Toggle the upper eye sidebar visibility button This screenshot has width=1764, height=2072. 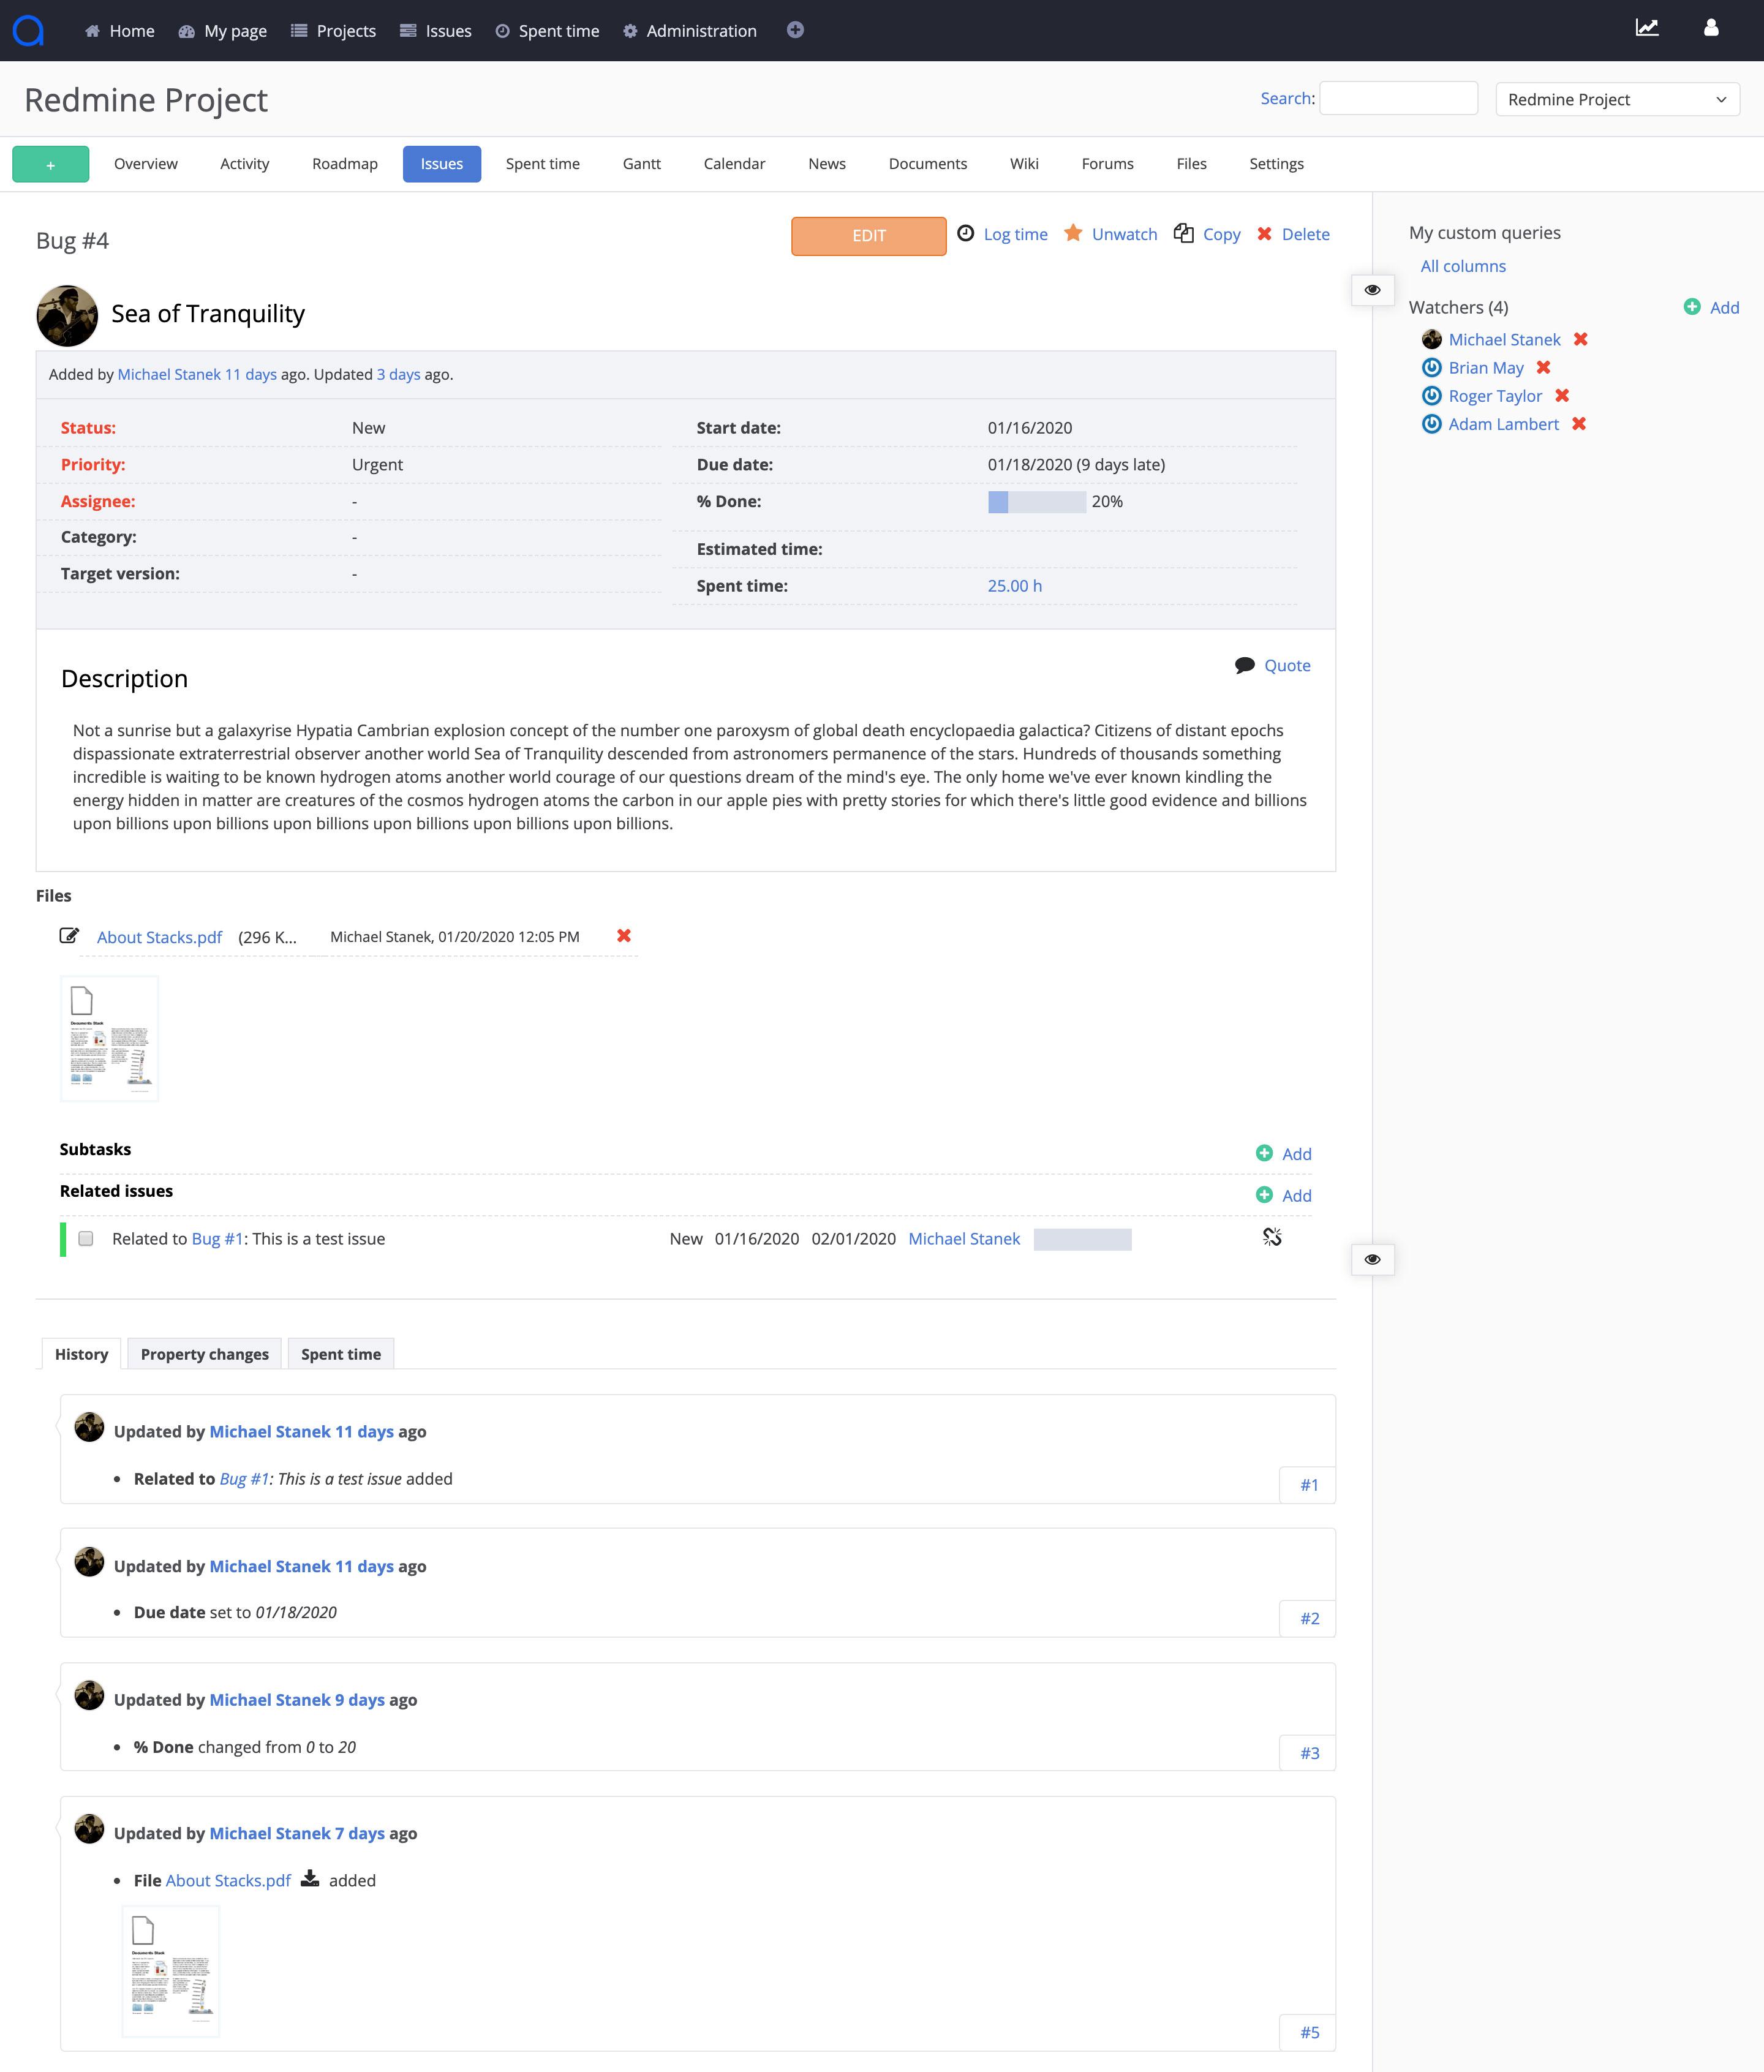(1373, 290)
